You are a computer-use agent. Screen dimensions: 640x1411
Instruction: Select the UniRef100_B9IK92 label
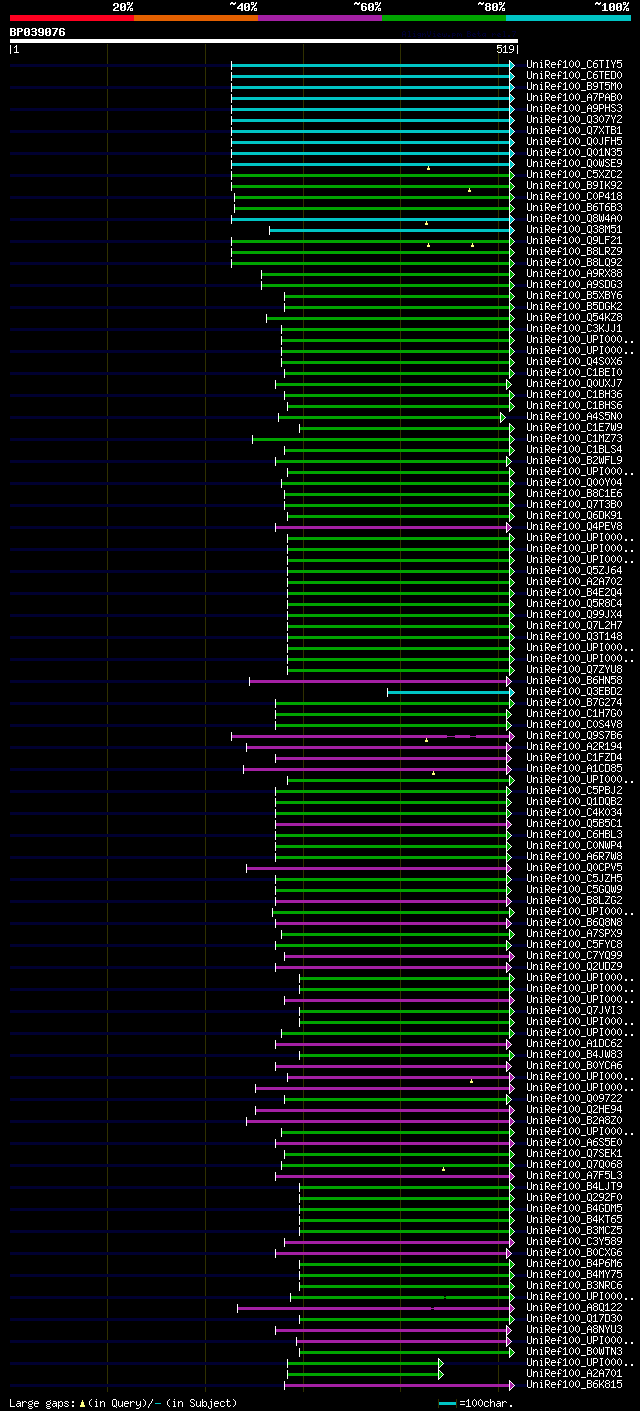tap(575, 185)
